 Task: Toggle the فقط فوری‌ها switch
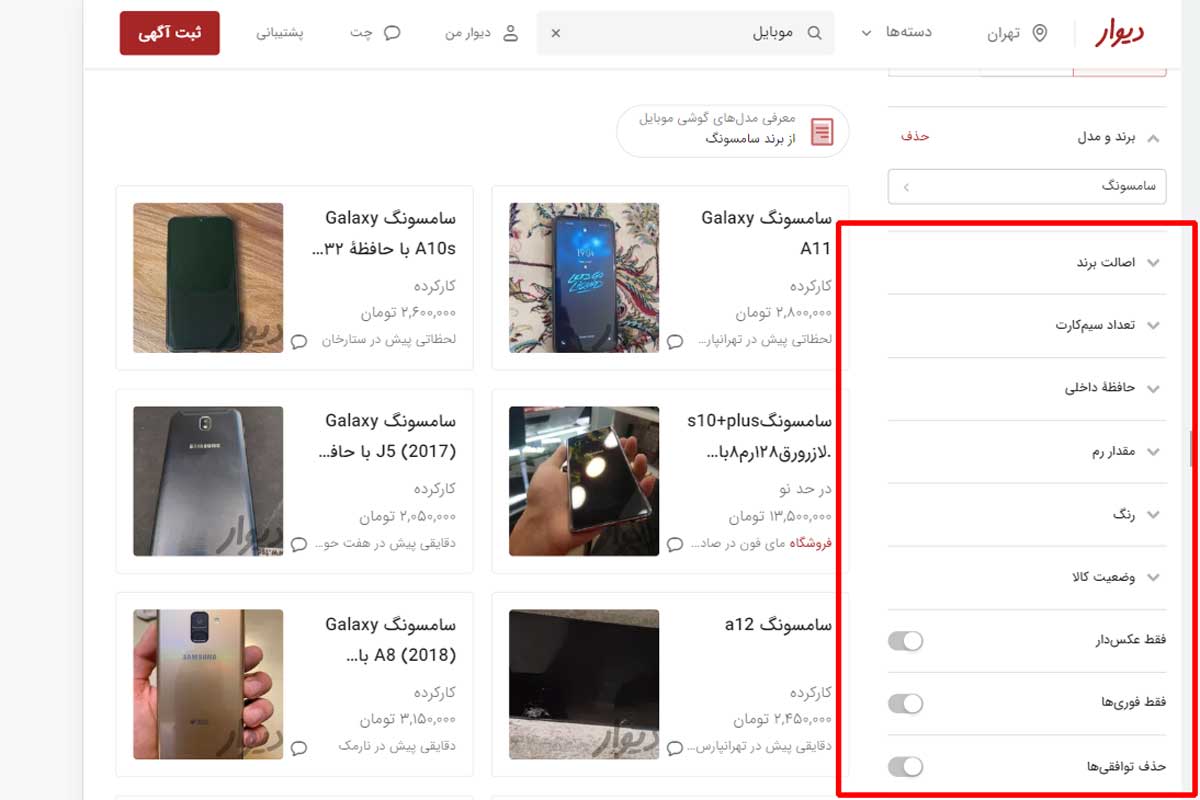905,704
